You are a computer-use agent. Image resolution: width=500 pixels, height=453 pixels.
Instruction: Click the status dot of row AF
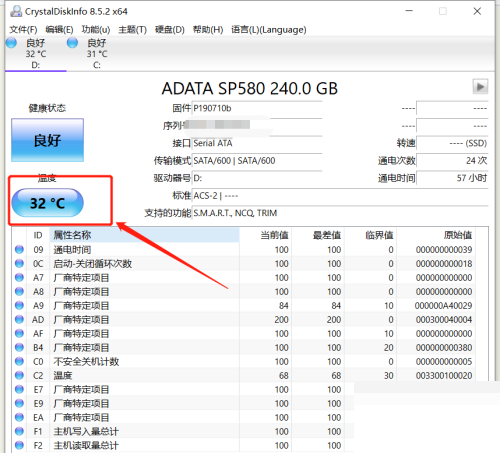coord(19,333)
